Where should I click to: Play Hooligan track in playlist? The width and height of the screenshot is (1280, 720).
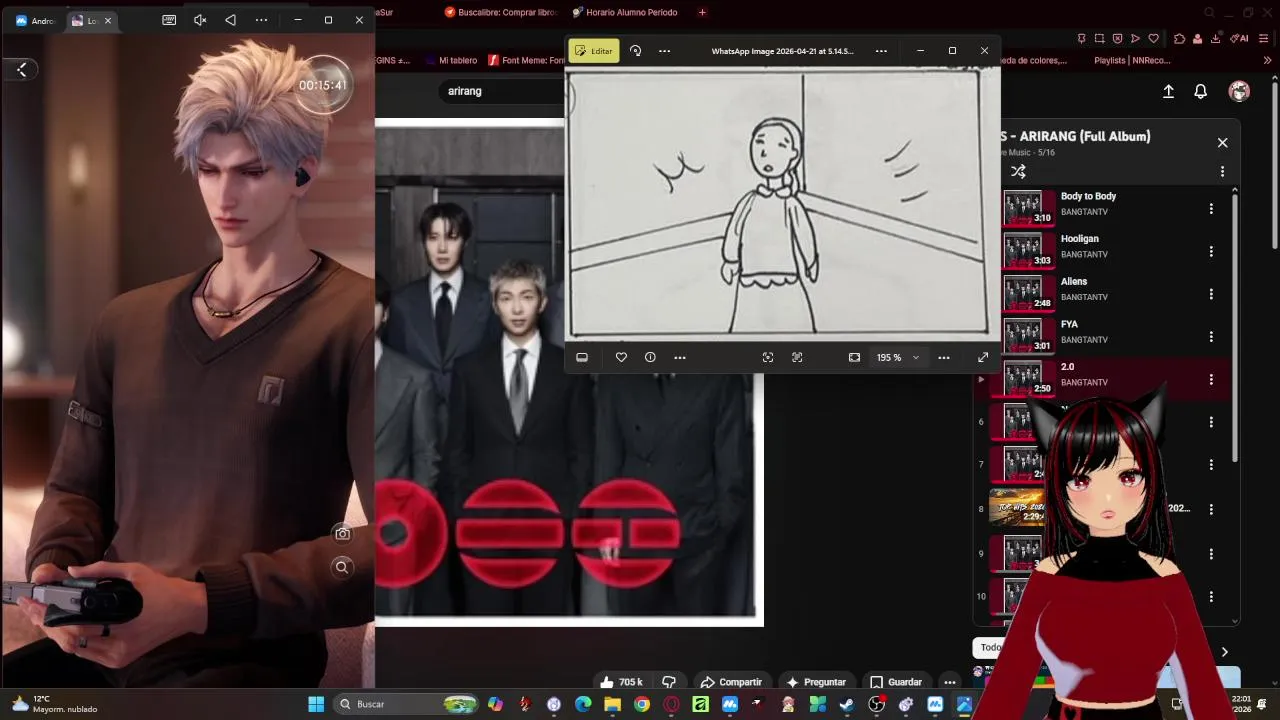point(1100,251)
